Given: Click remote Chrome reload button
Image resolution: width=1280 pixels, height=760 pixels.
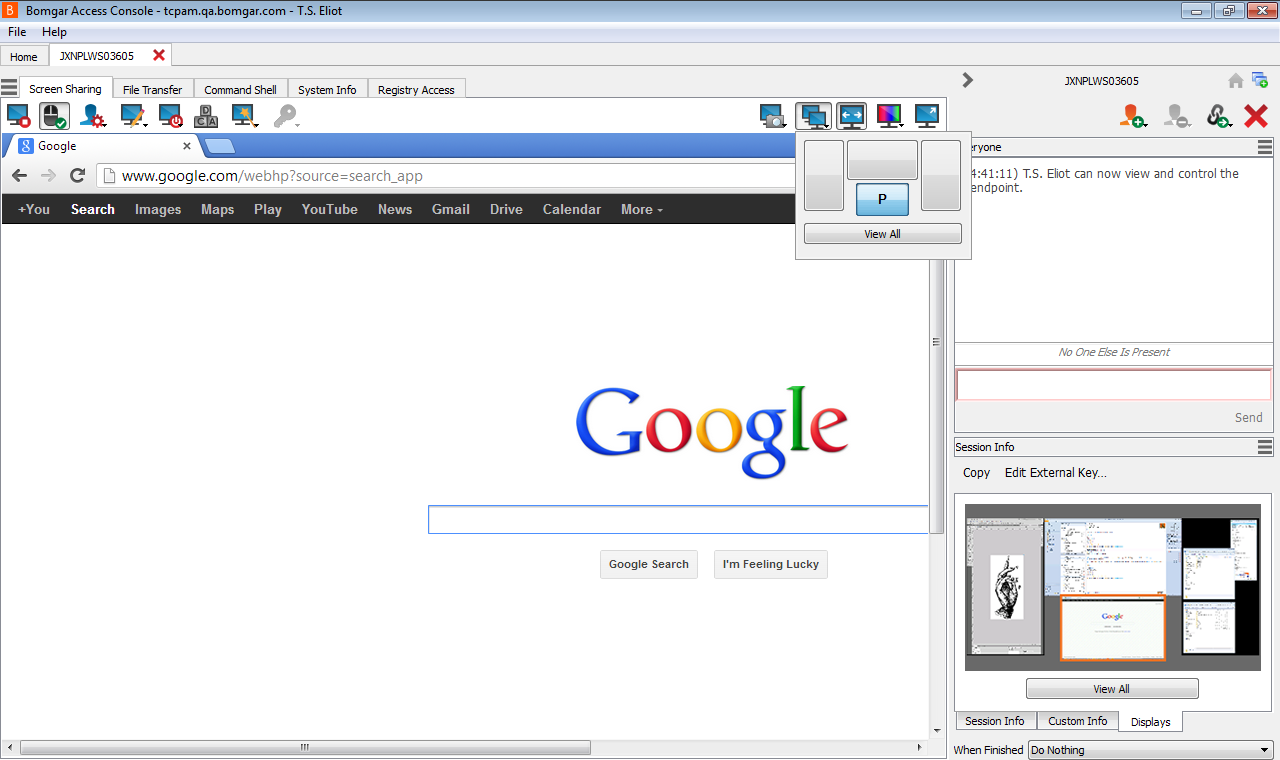Looking at the screenshot, I should click(77, 176).
